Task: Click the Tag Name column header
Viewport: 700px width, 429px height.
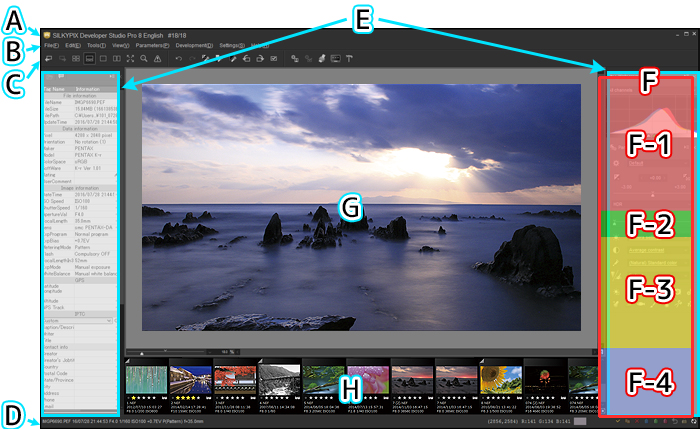Action: [56, 88]
